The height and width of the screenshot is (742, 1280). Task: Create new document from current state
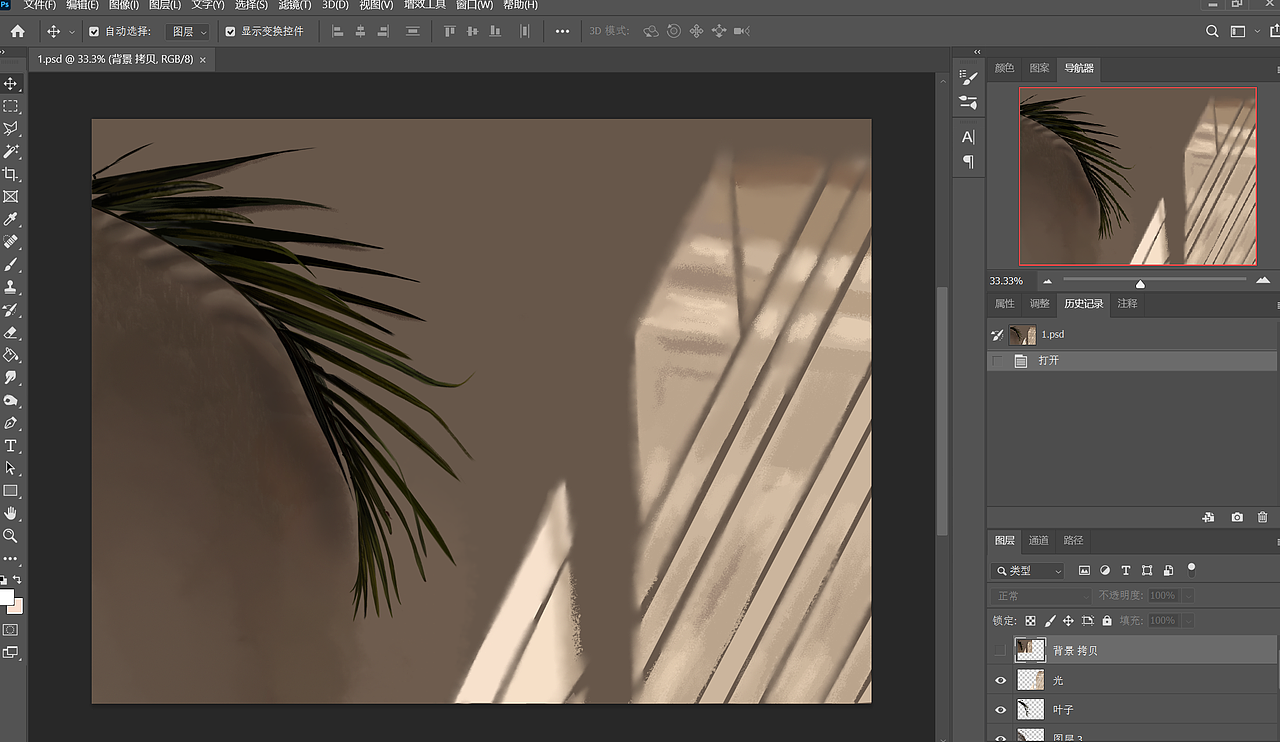pos(1208,517)
